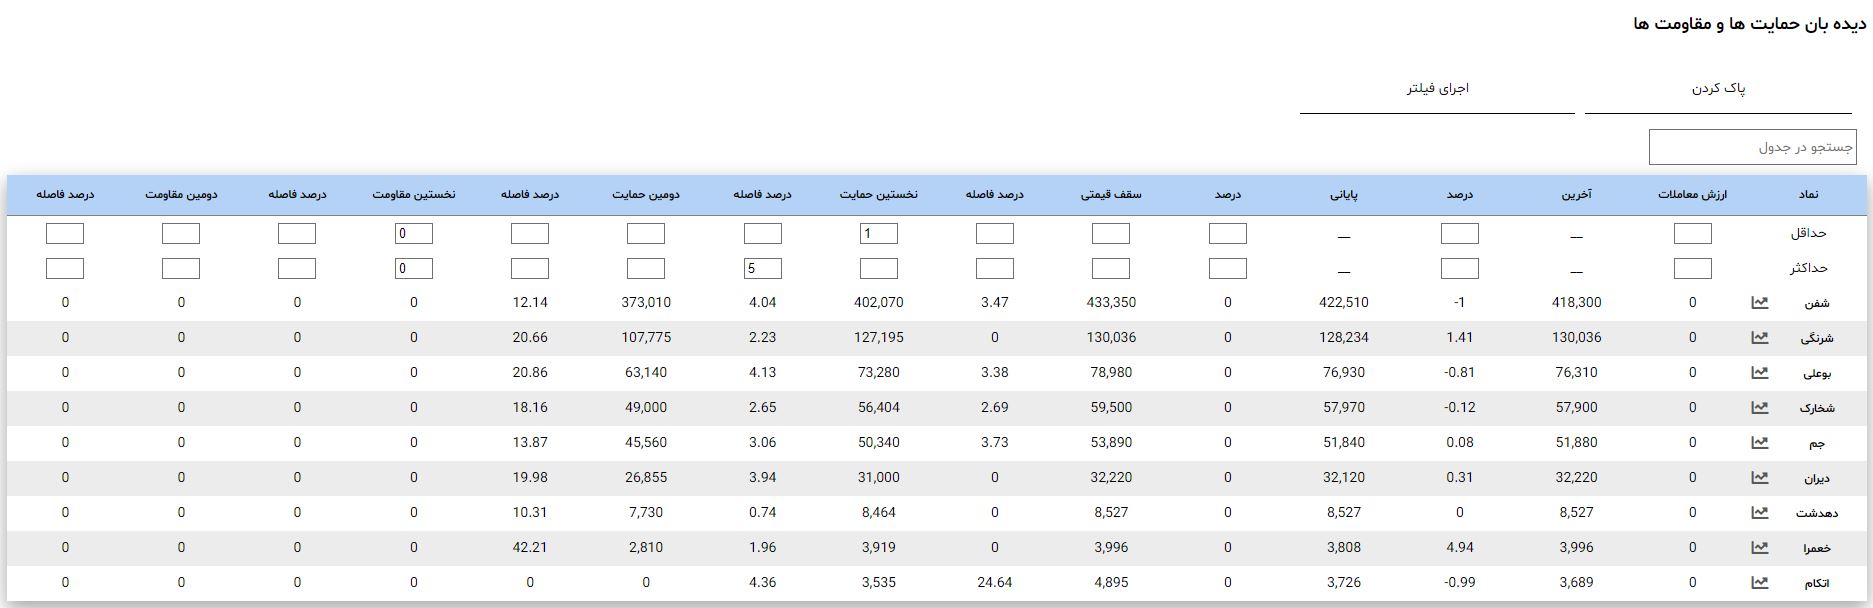Select the value 128,234 in شرنگی row

pyautogui.click(x=1344, y=337)
